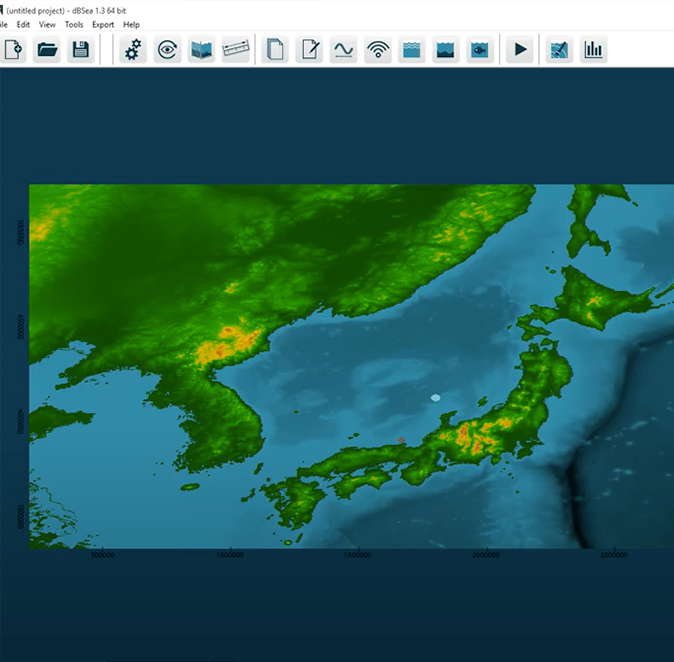The image size is (674, 662).
Task: Click the open book map icon
Action: (201, 49)
